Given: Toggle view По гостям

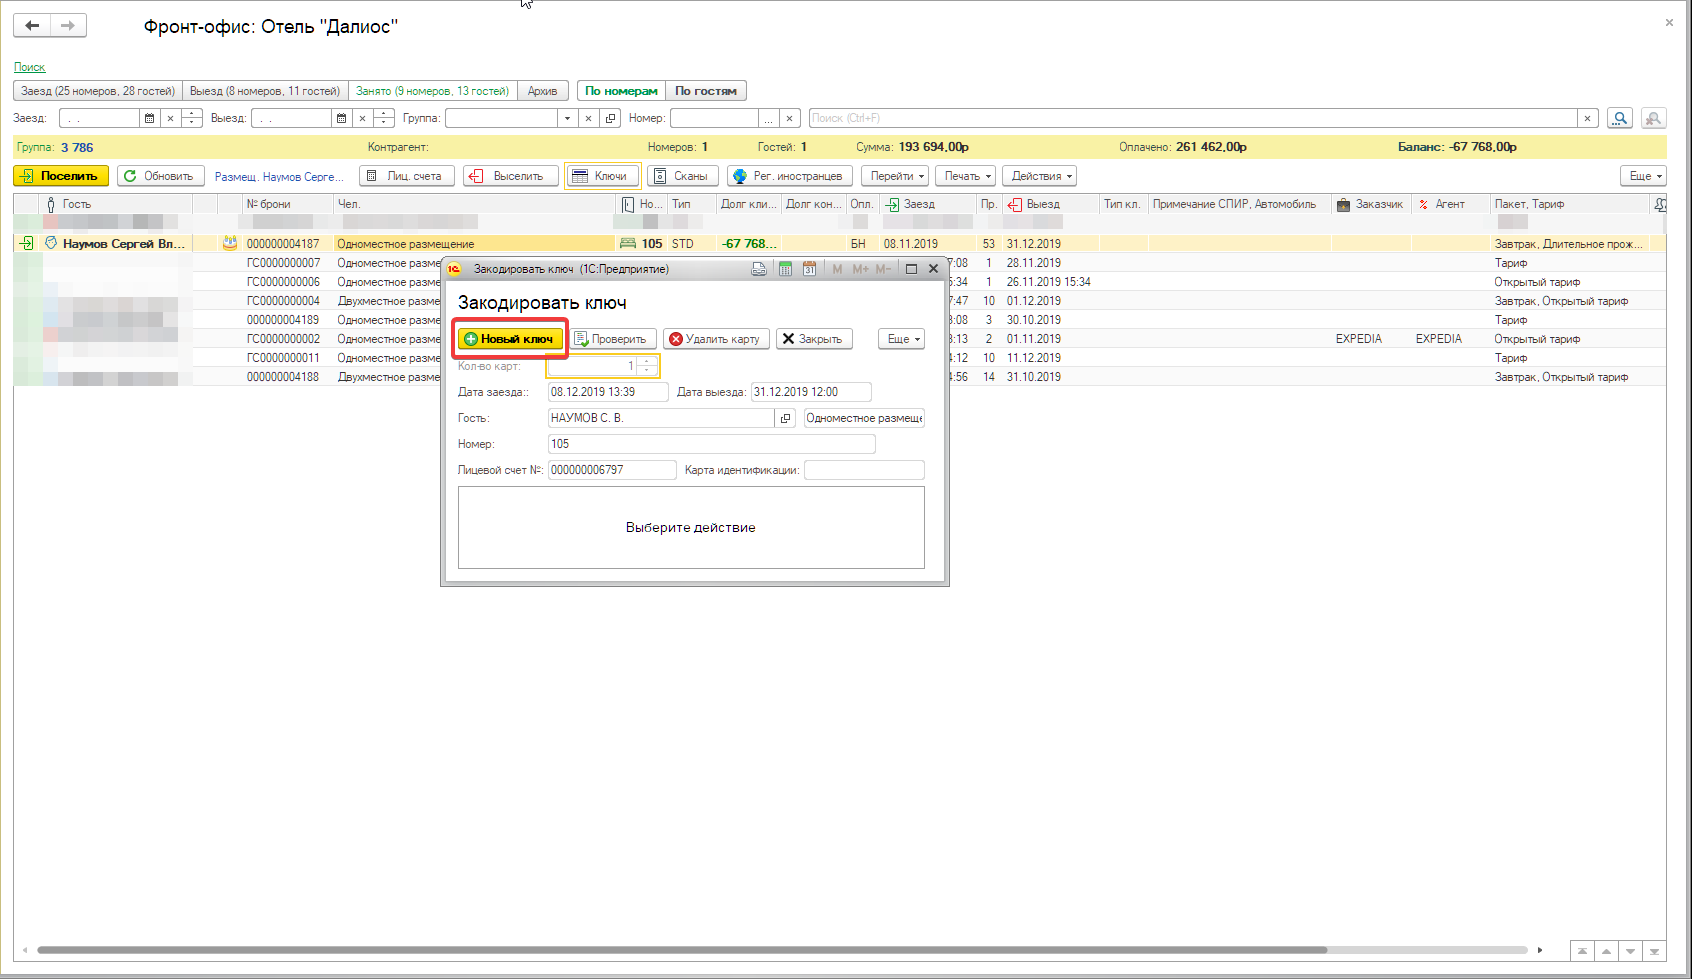Looking at the screenshot, I should [706, 91].
